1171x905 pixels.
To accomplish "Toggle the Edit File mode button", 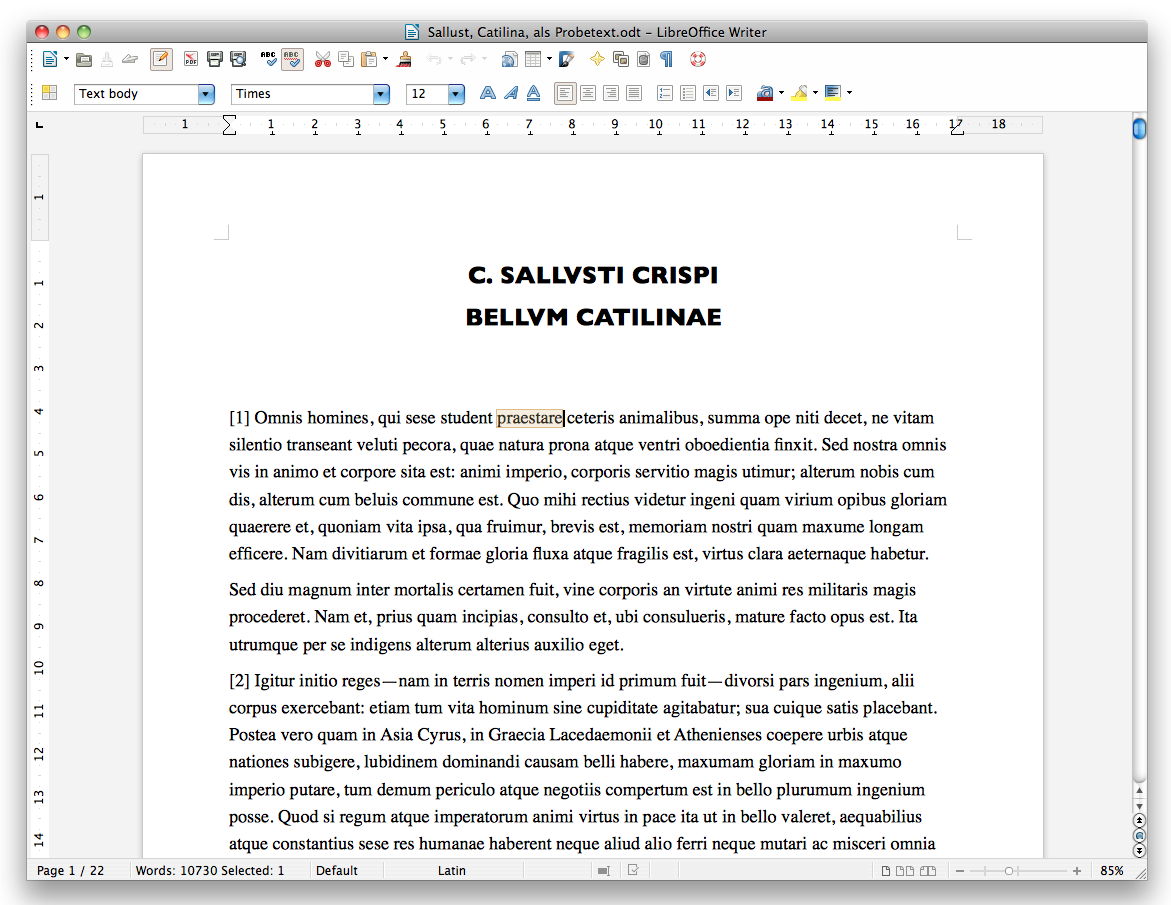I will click(161, 60).
